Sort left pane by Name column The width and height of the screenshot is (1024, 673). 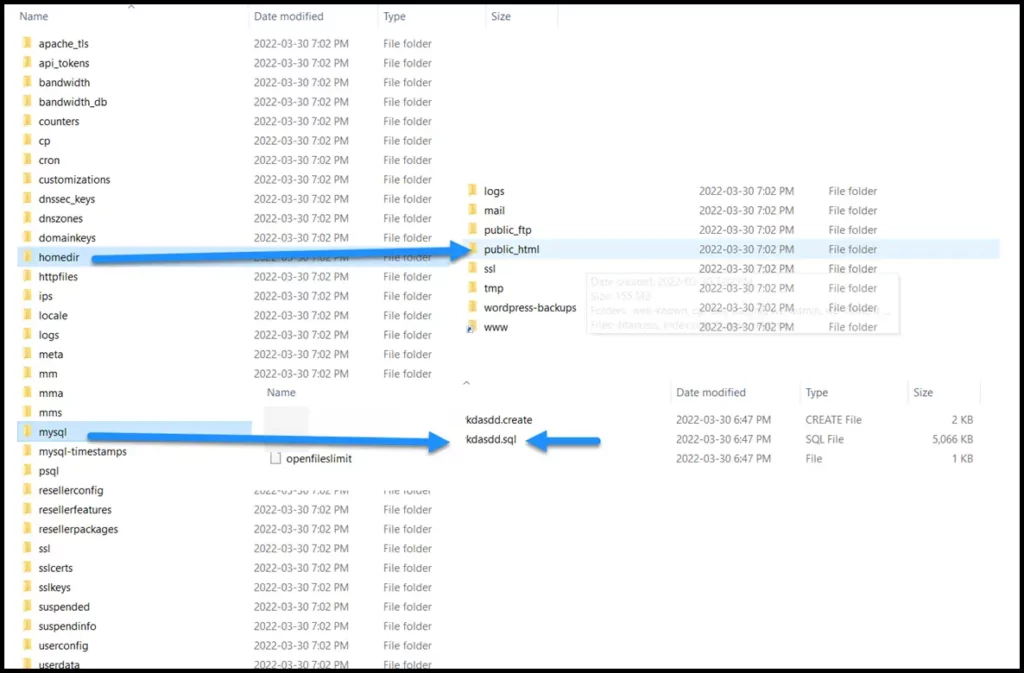click(34, 16)
